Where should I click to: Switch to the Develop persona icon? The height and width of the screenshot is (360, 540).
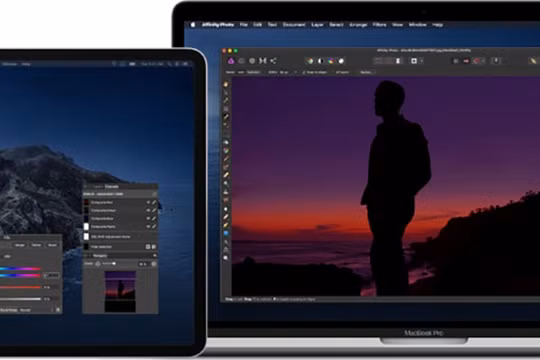click(252, 61)
